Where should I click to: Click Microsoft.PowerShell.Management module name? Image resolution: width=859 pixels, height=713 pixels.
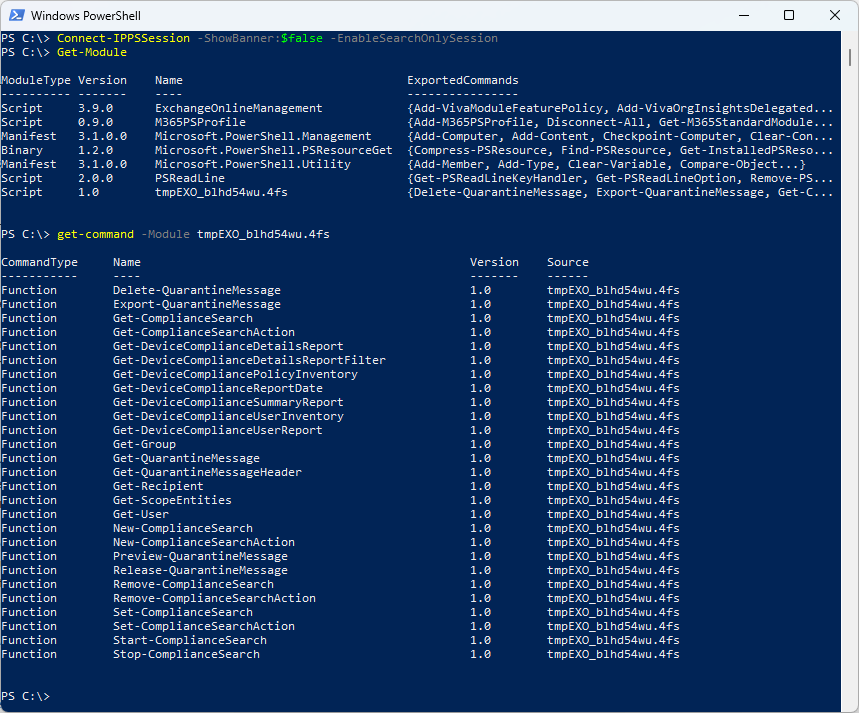point(263,136)
